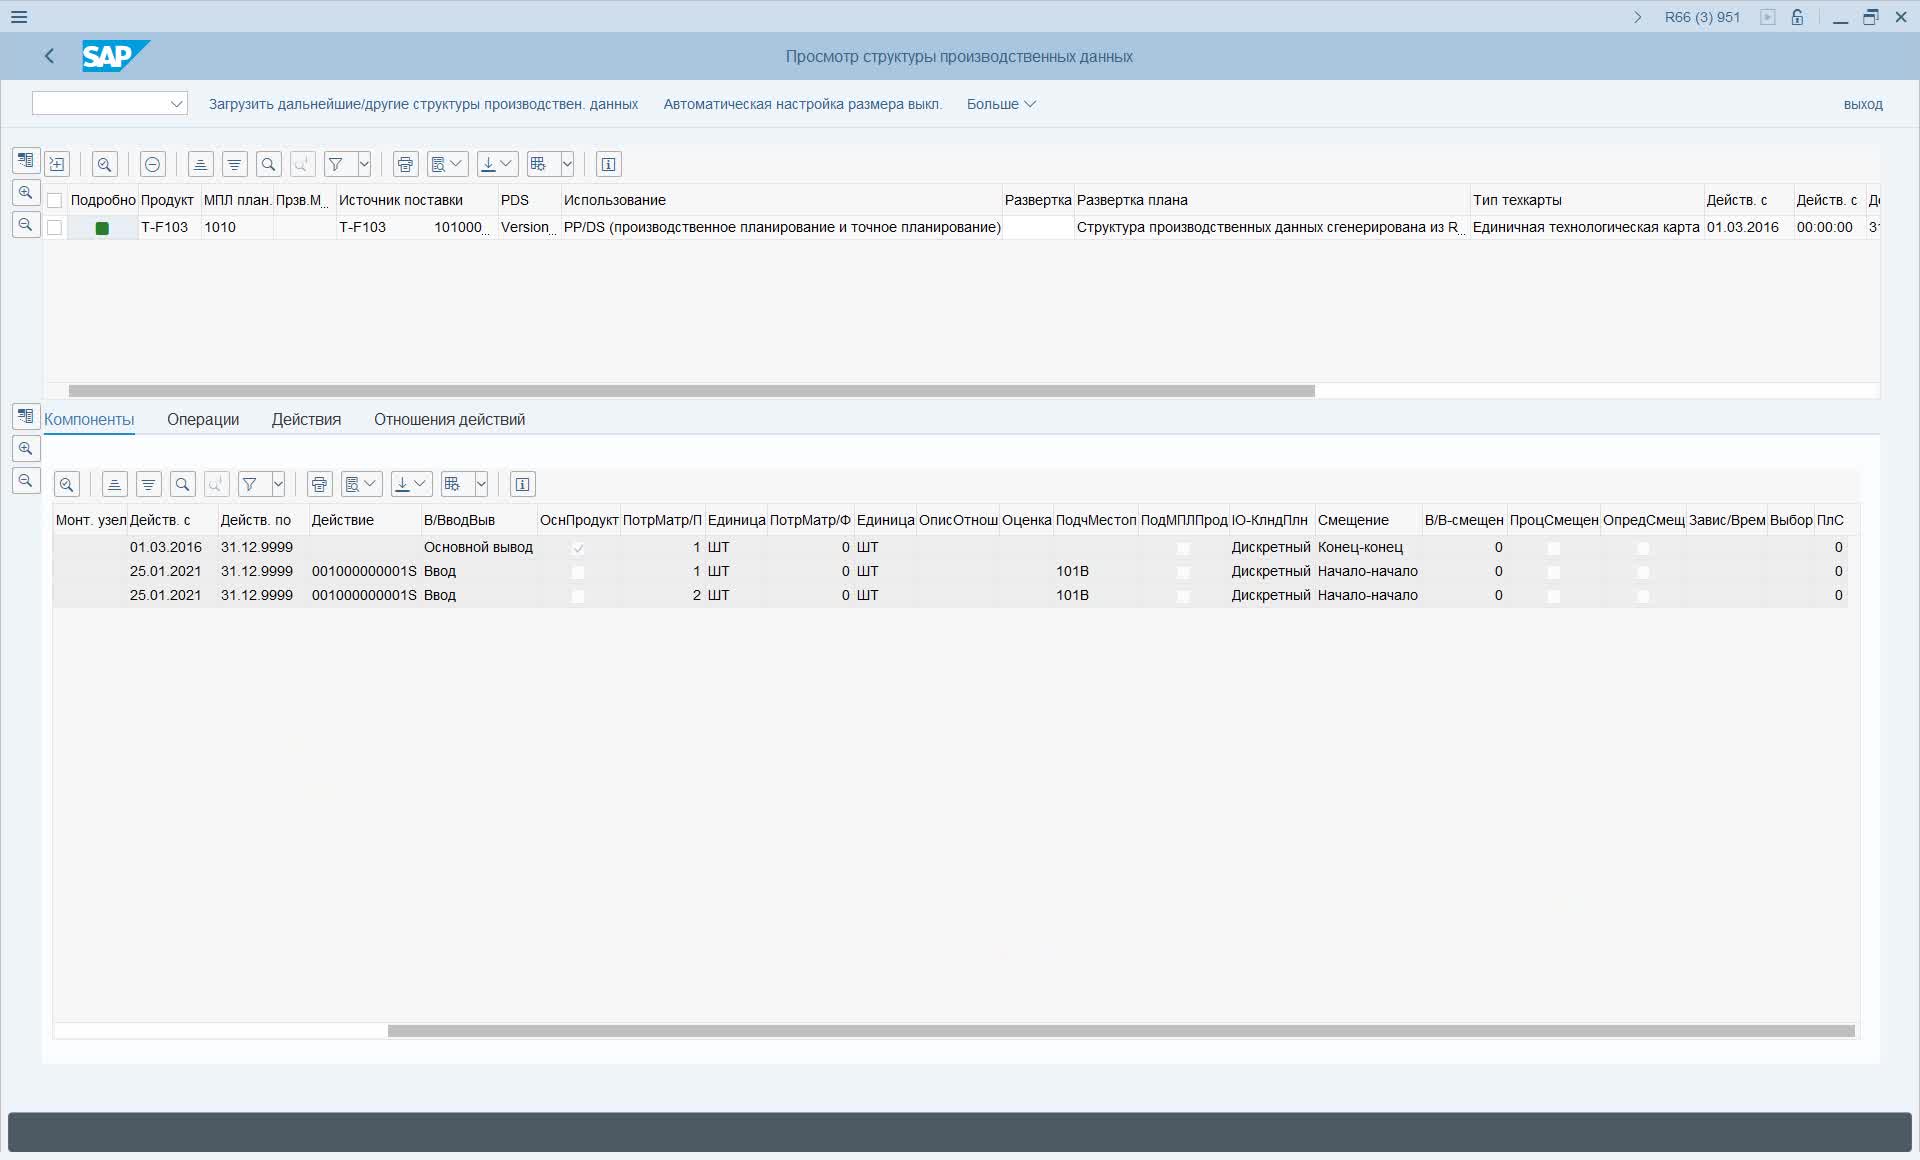Switch to the Отношения действий tab
The width and height of the screenshot is (1920, 1160).
pos(449,420)
